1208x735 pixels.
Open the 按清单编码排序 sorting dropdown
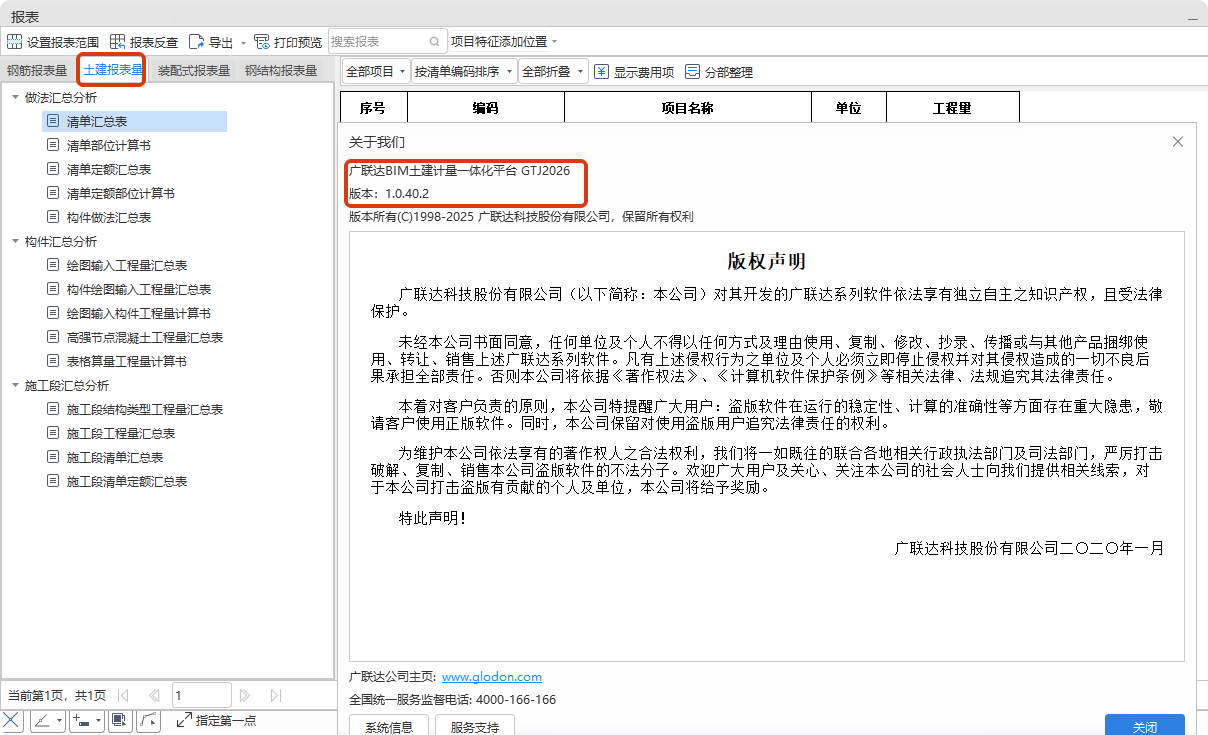464,72
